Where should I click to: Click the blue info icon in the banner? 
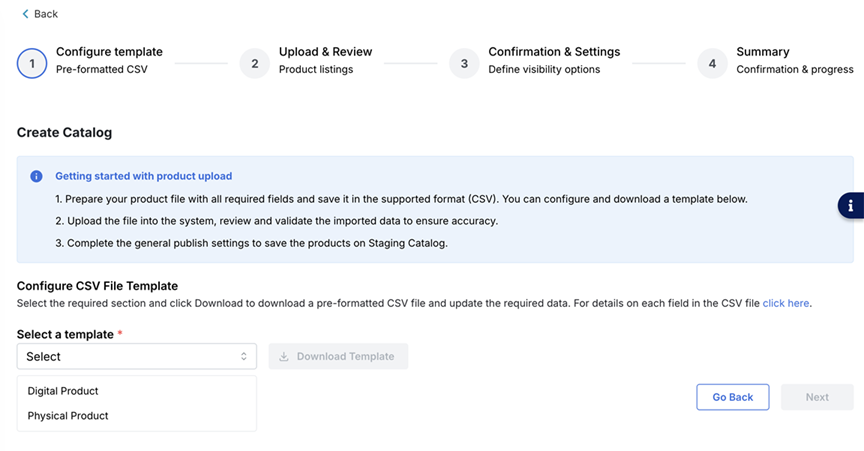pyautogui.click(x=36, y=176)
